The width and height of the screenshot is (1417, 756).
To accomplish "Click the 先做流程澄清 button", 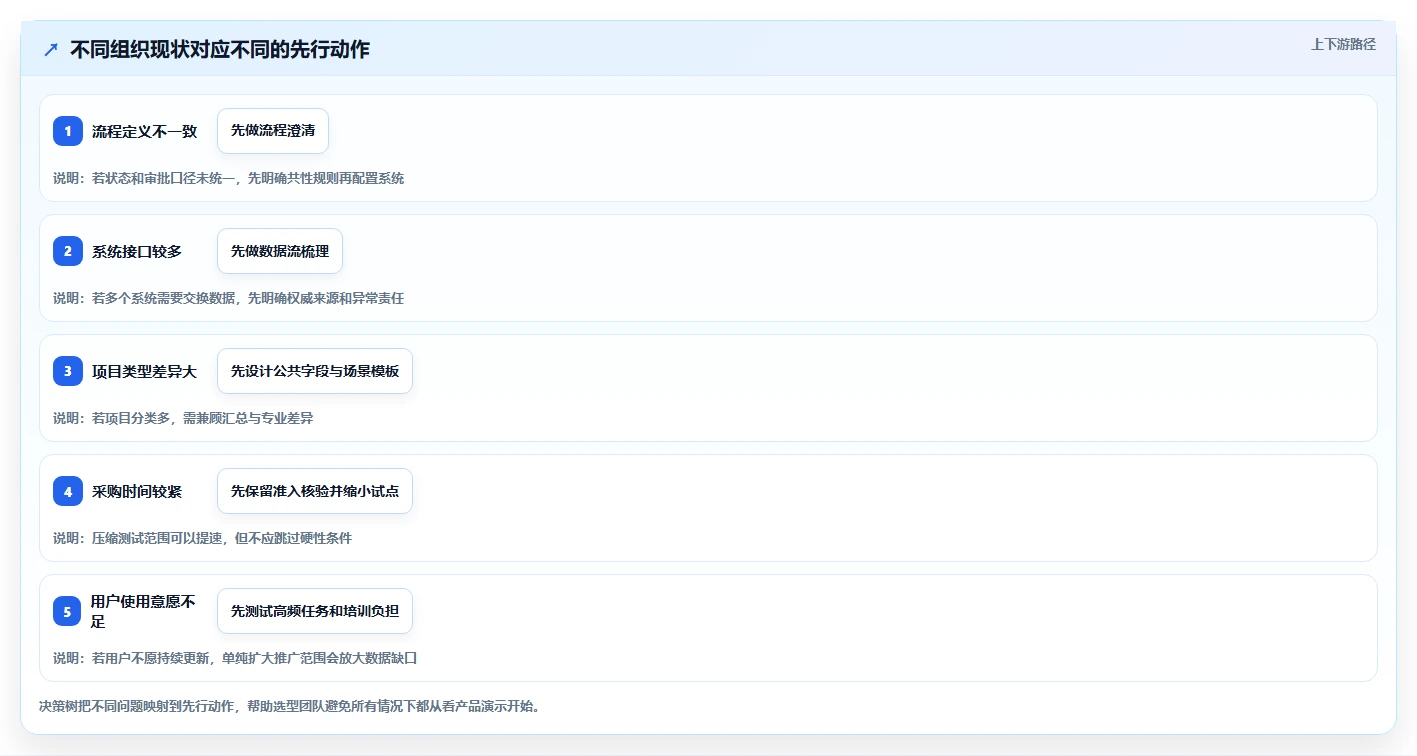I will (x=273, y=131).
